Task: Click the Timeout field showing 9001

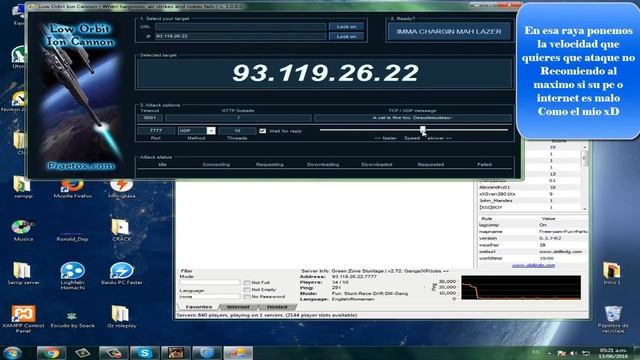Action: point(150,118)
